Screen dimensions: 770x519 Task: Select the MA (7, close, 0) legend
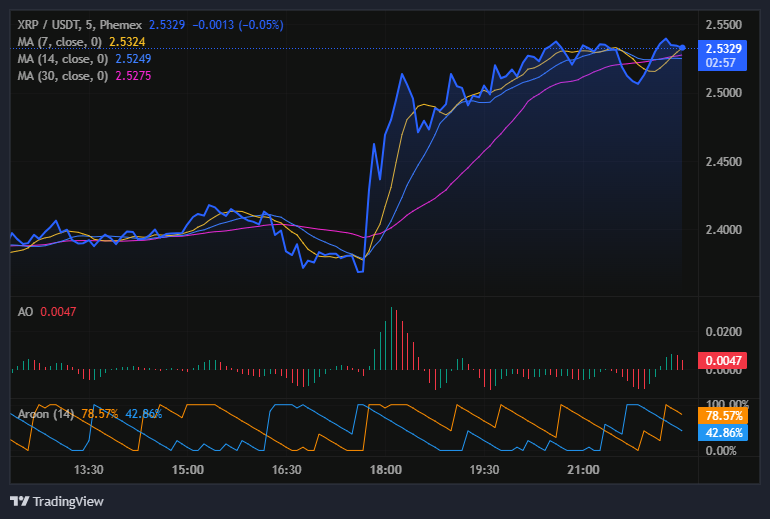pyautogui.click(x=62, y=41)
